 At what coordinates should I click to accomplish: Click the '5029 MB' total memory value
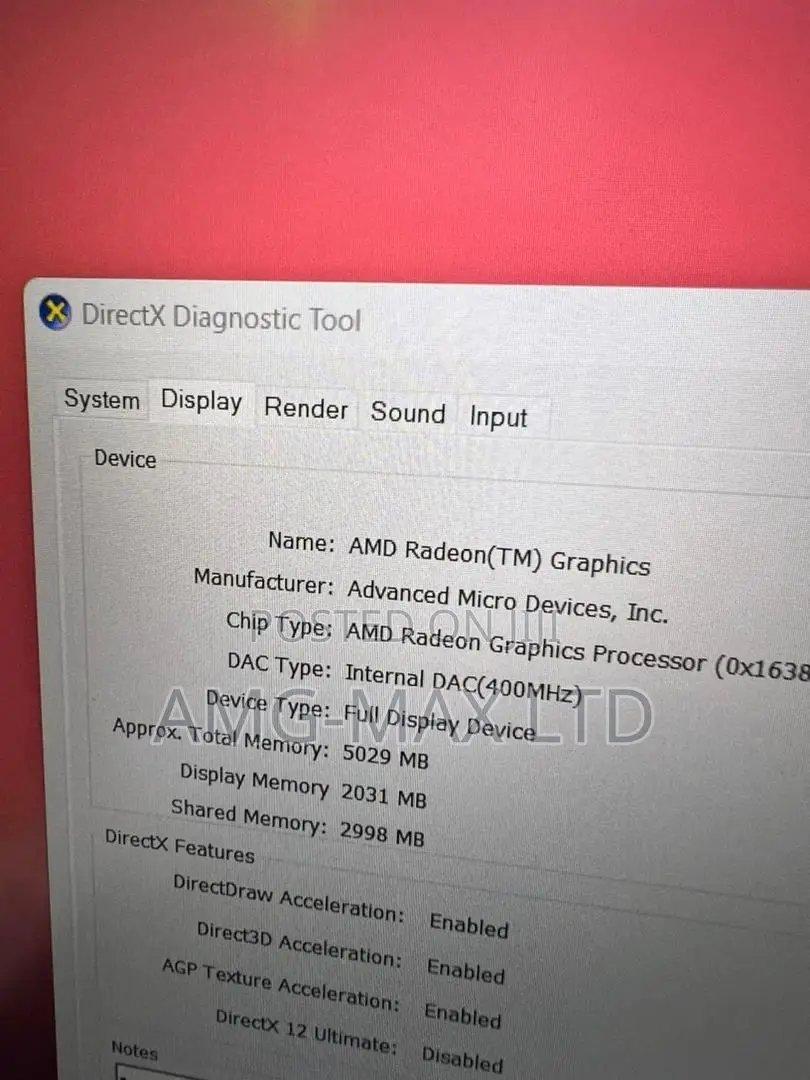385,756
